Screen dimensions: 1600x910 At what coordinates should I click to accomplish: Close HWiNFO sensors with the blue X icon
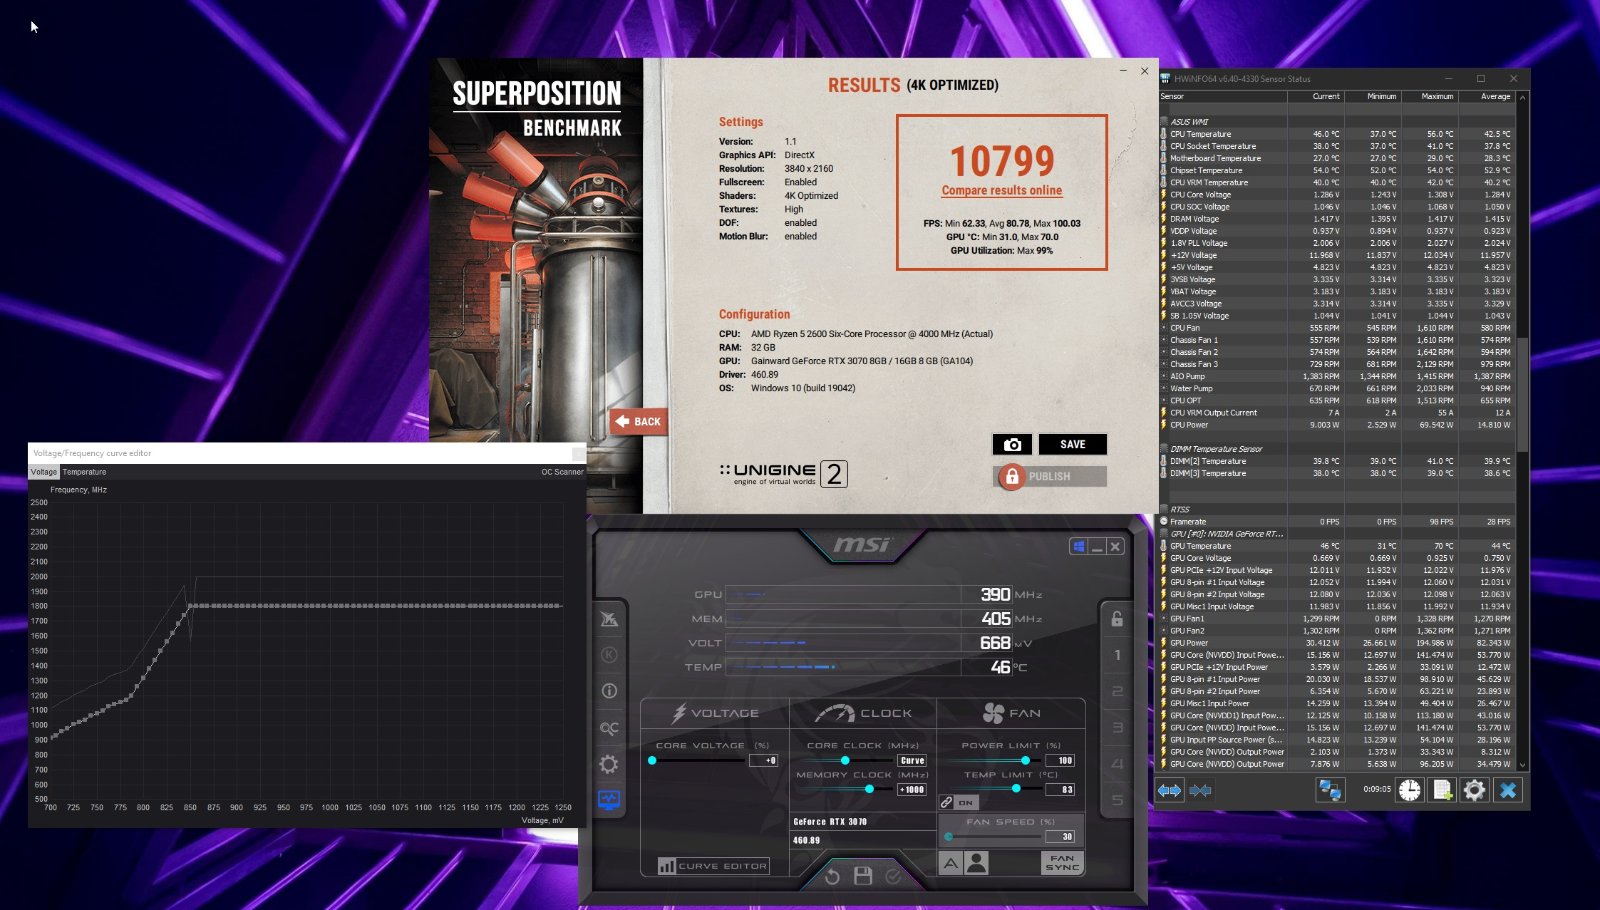[x=1508, y=790]
